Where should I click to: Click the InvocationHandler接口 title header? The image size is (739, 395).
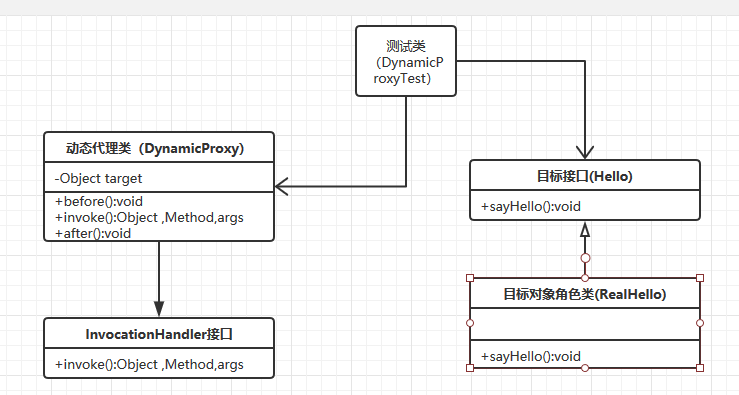(x=159, y=334)
